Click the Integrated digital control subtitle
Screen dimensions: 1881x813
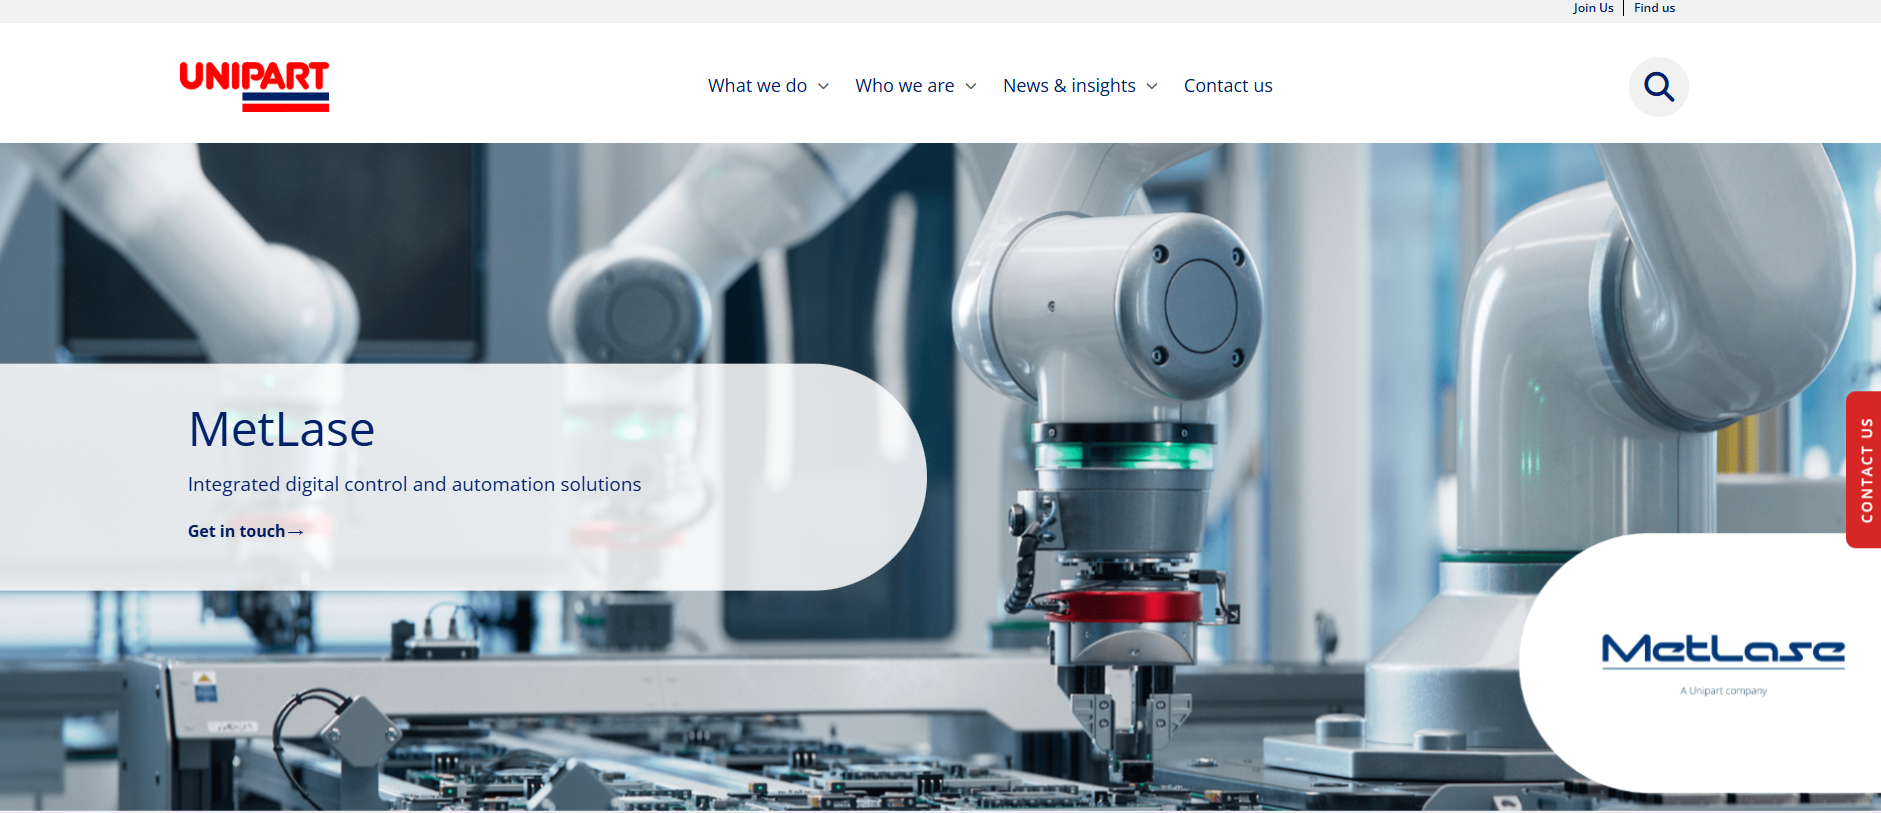[414, 485]
